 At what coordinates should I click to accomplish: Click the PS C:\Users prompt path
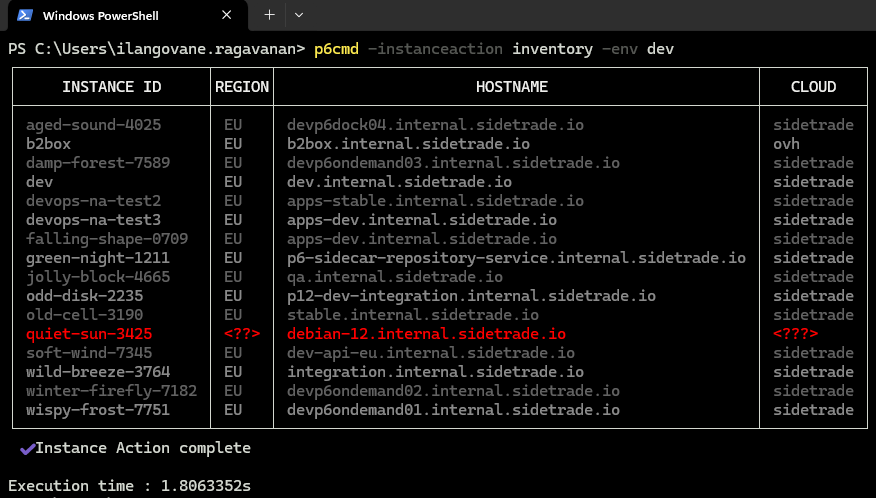pyautogui.click(x=156, y=49)
